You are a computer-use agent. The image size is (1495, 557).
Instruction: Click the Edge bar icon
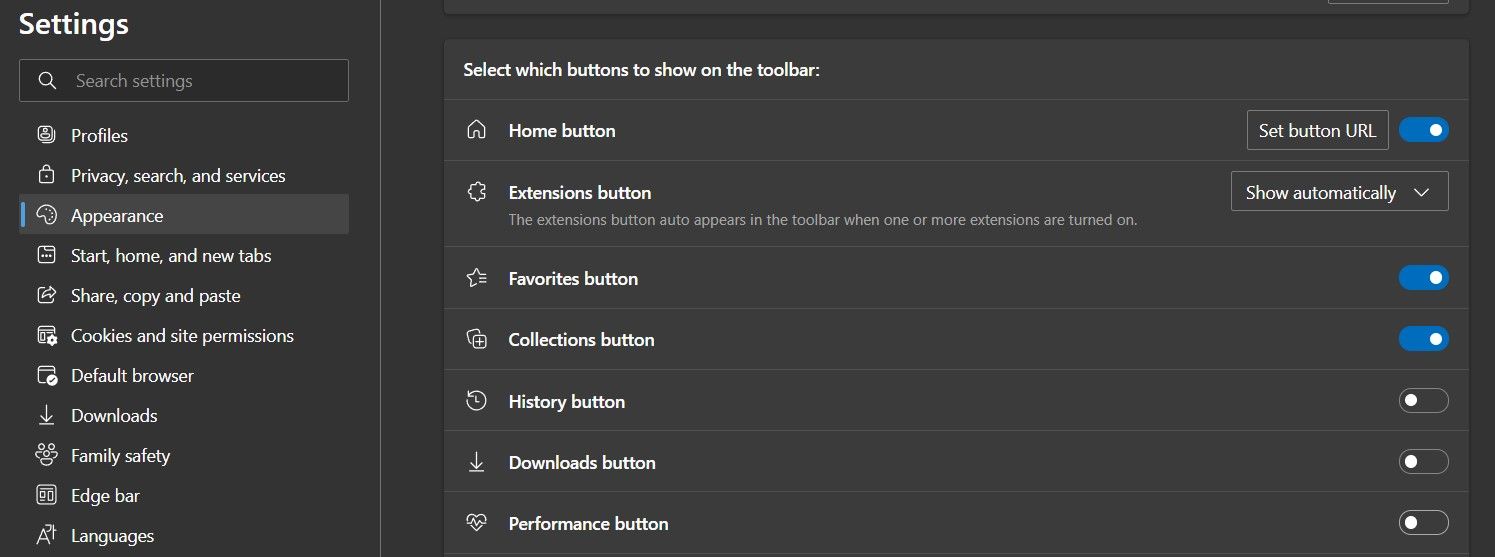46,495
